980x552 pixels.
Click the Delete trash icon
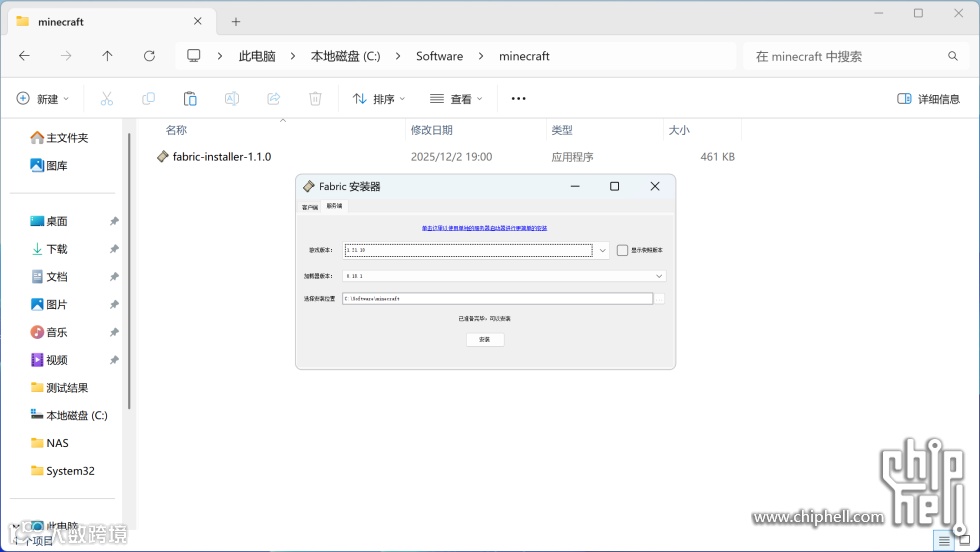(x=316, y=98)
